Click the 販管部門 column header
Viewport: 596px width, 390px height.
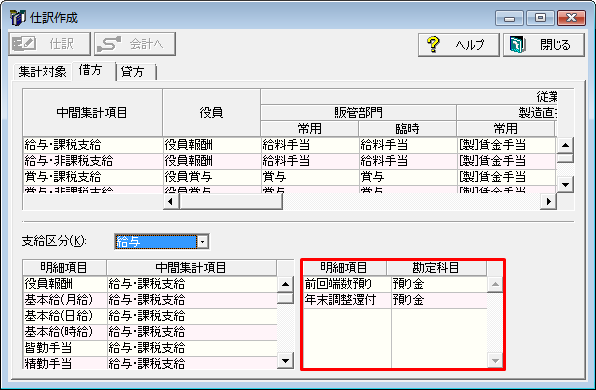coord(358,113)
